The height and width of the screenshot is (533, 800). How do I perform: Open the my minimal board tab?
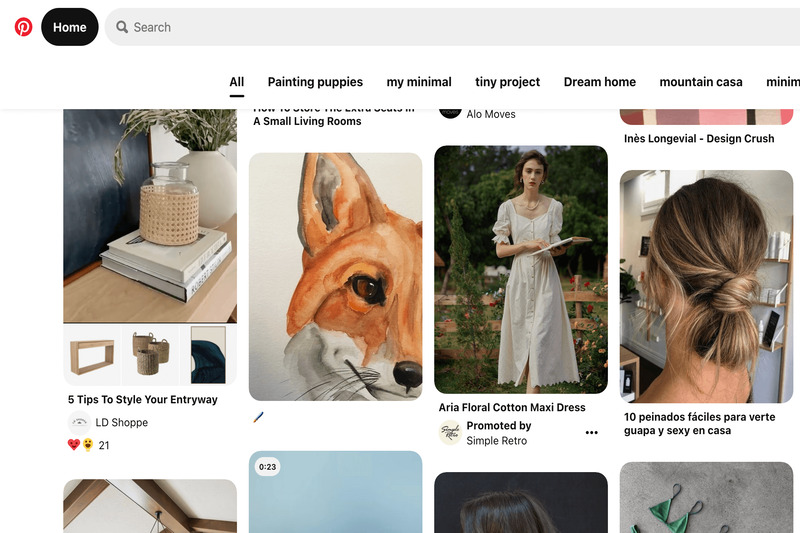pos(419,82)
